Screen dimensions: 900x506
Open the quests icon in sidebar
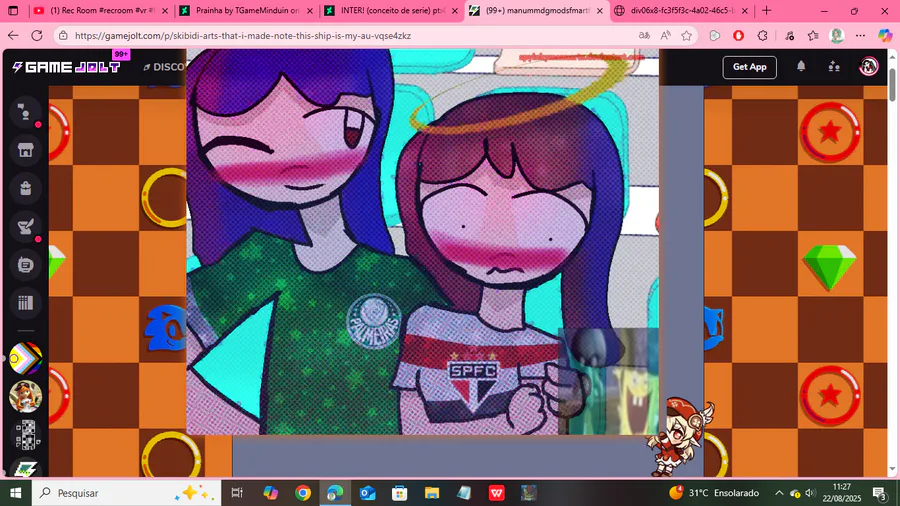coord(25,227)
